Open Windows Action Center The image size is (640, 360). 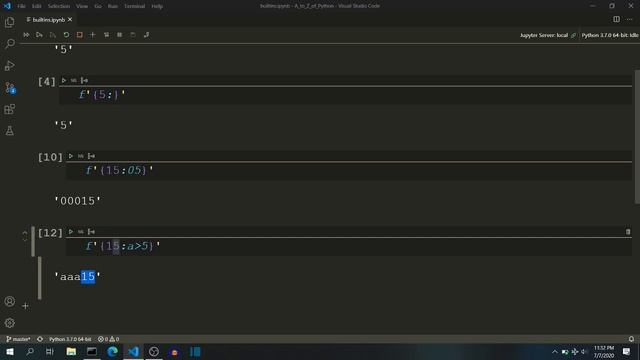(627, 352)
